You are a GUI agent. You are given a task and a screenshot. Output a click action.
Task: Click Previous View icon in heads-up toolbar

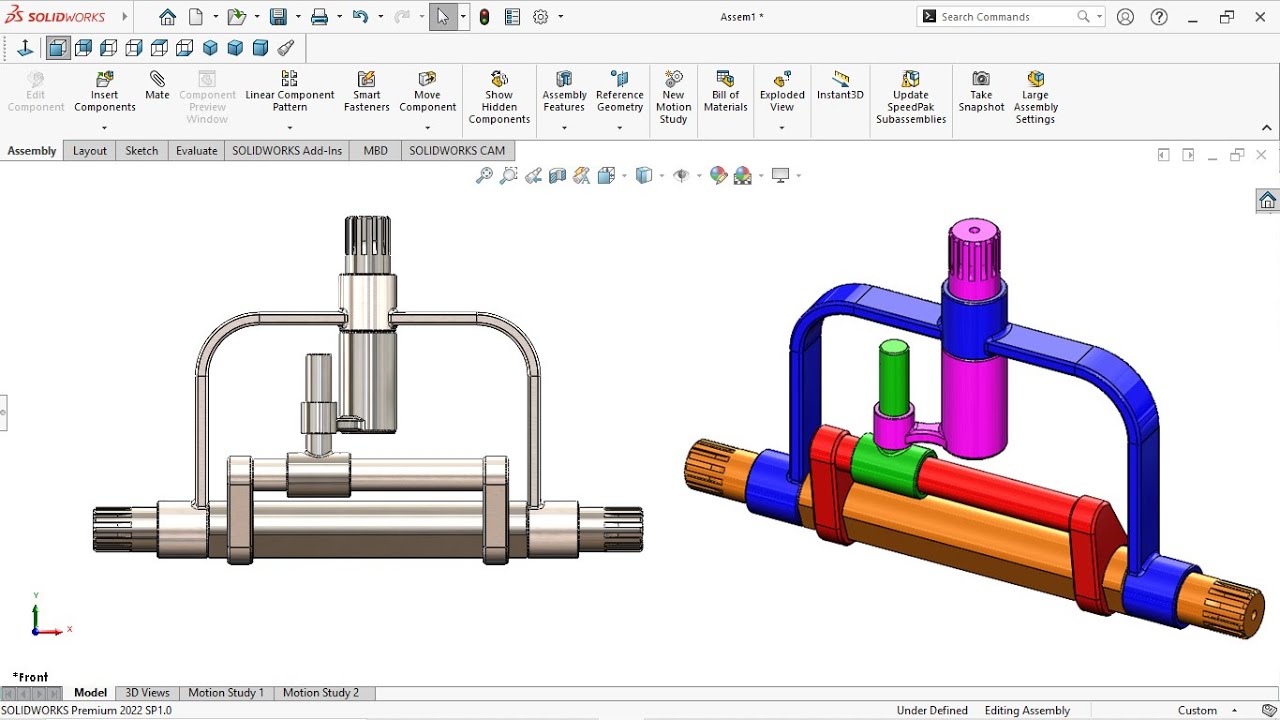pos(533,176)
